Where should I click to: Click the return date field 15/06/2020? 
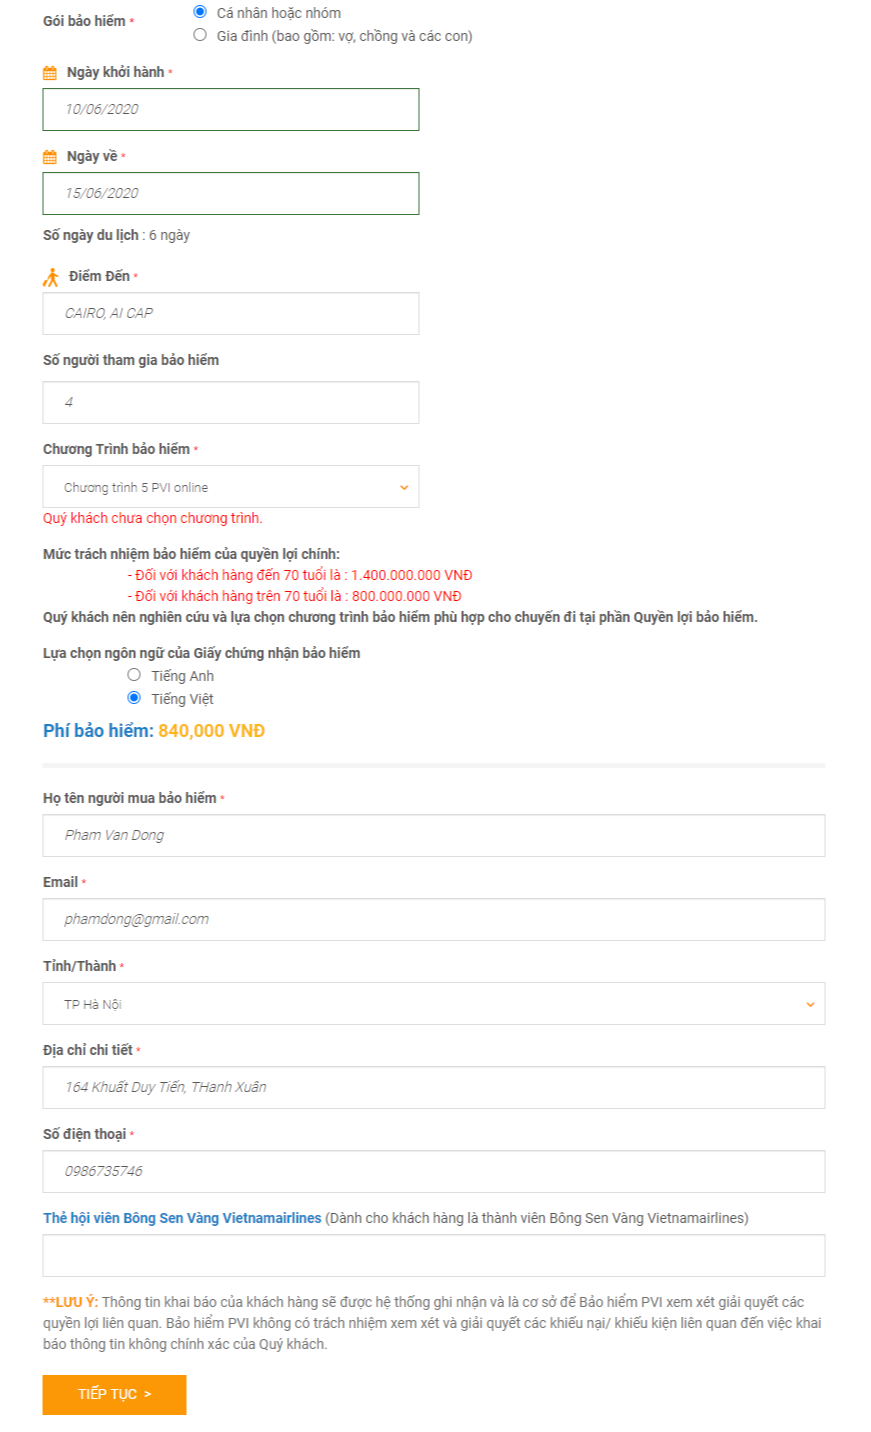tap(230, 193)
